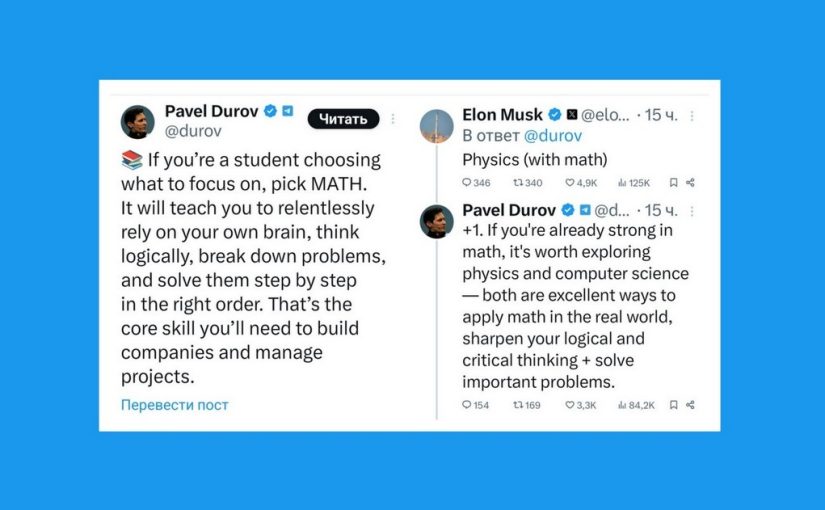
Task: Like Elon Musk's Physics reply
Action: click(570, 183)
